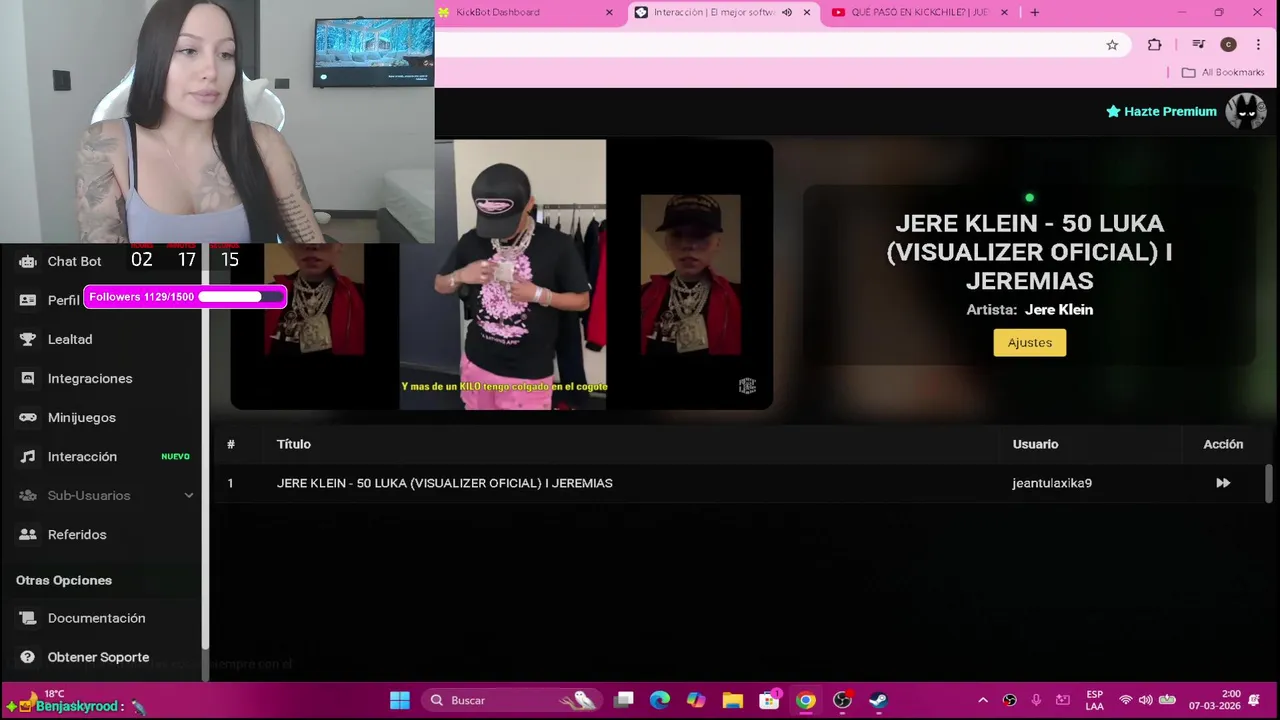The width and height of the screenshot is (1280, 720).
Task: Click the yellow Ajustes button
Action: pyautogui.click(x=1029, y=342)
